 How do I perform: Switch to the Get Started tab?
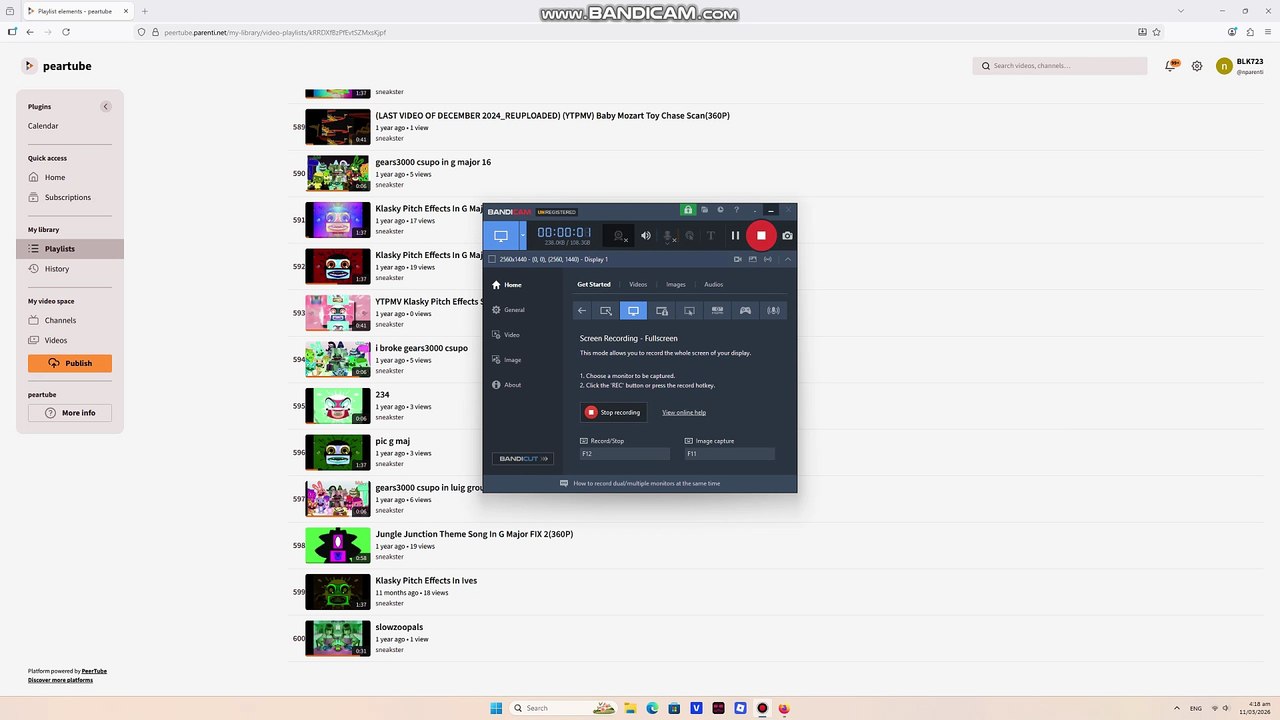click(x=594, y=284)
